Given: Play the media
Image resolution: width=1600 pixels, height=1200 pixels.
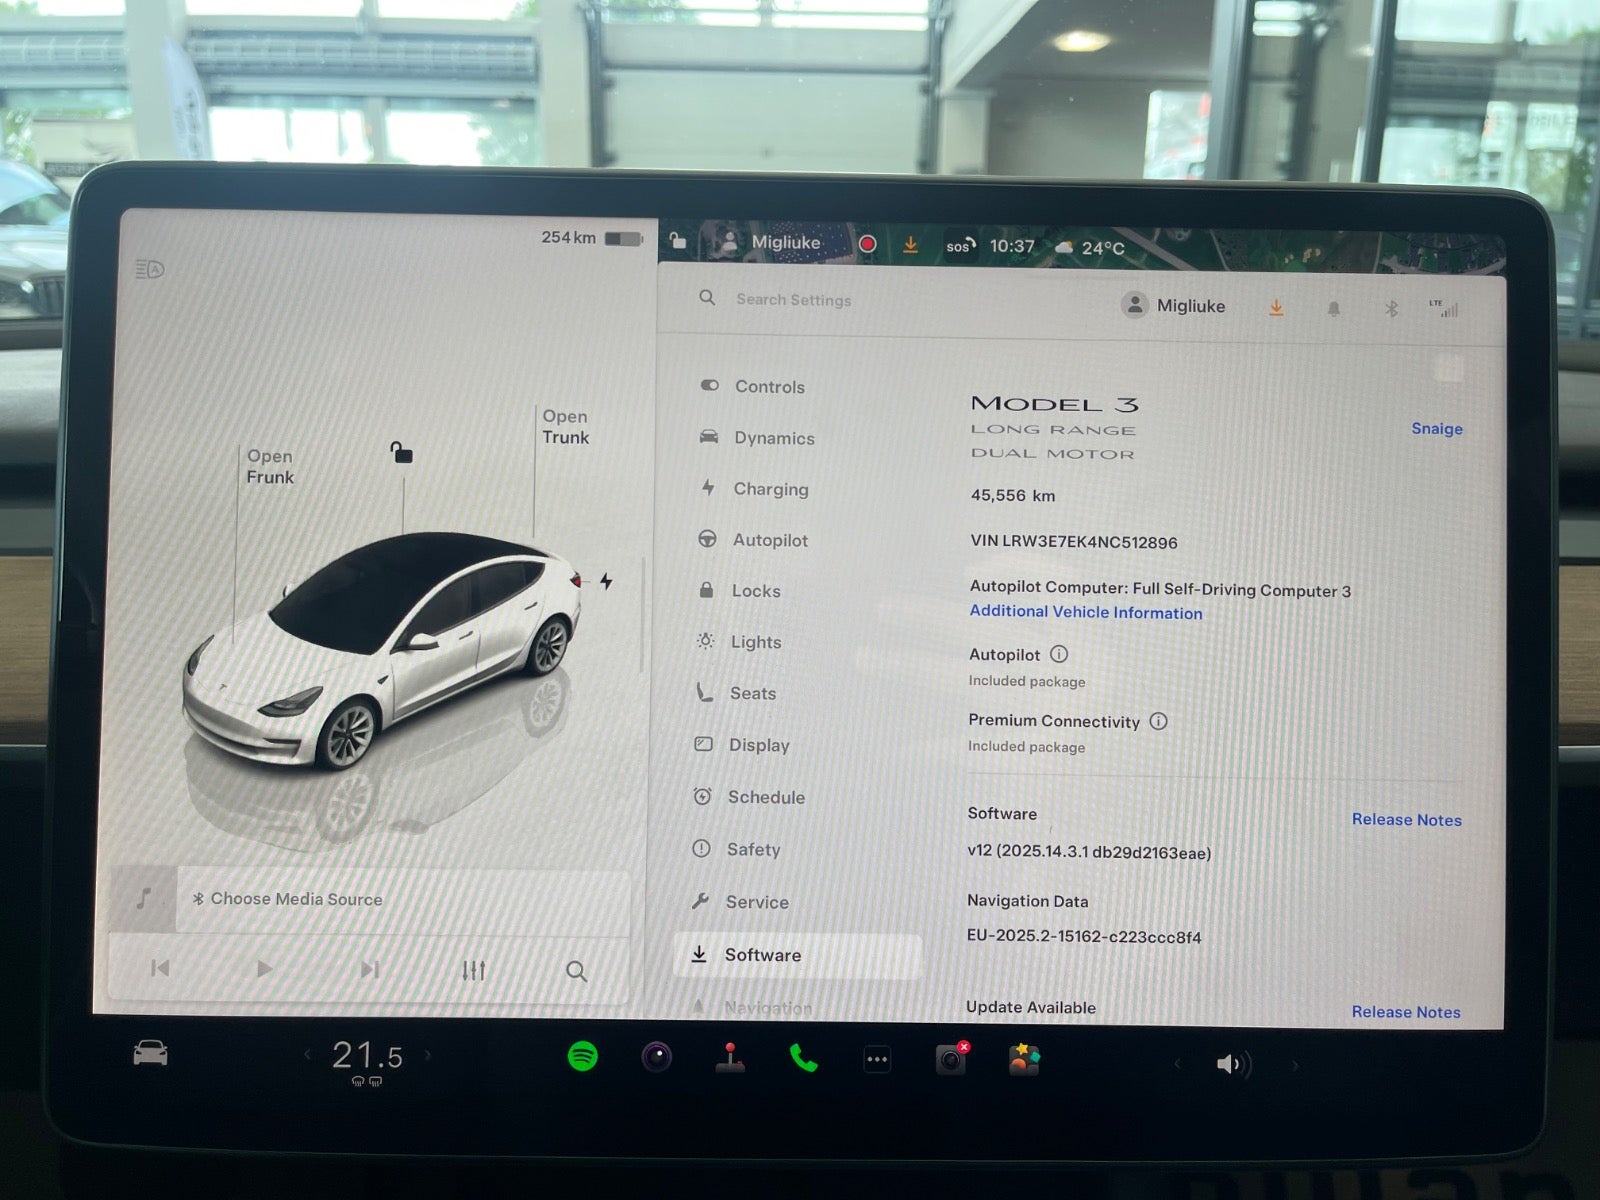Looking at the screenshot, I should 264,969.
